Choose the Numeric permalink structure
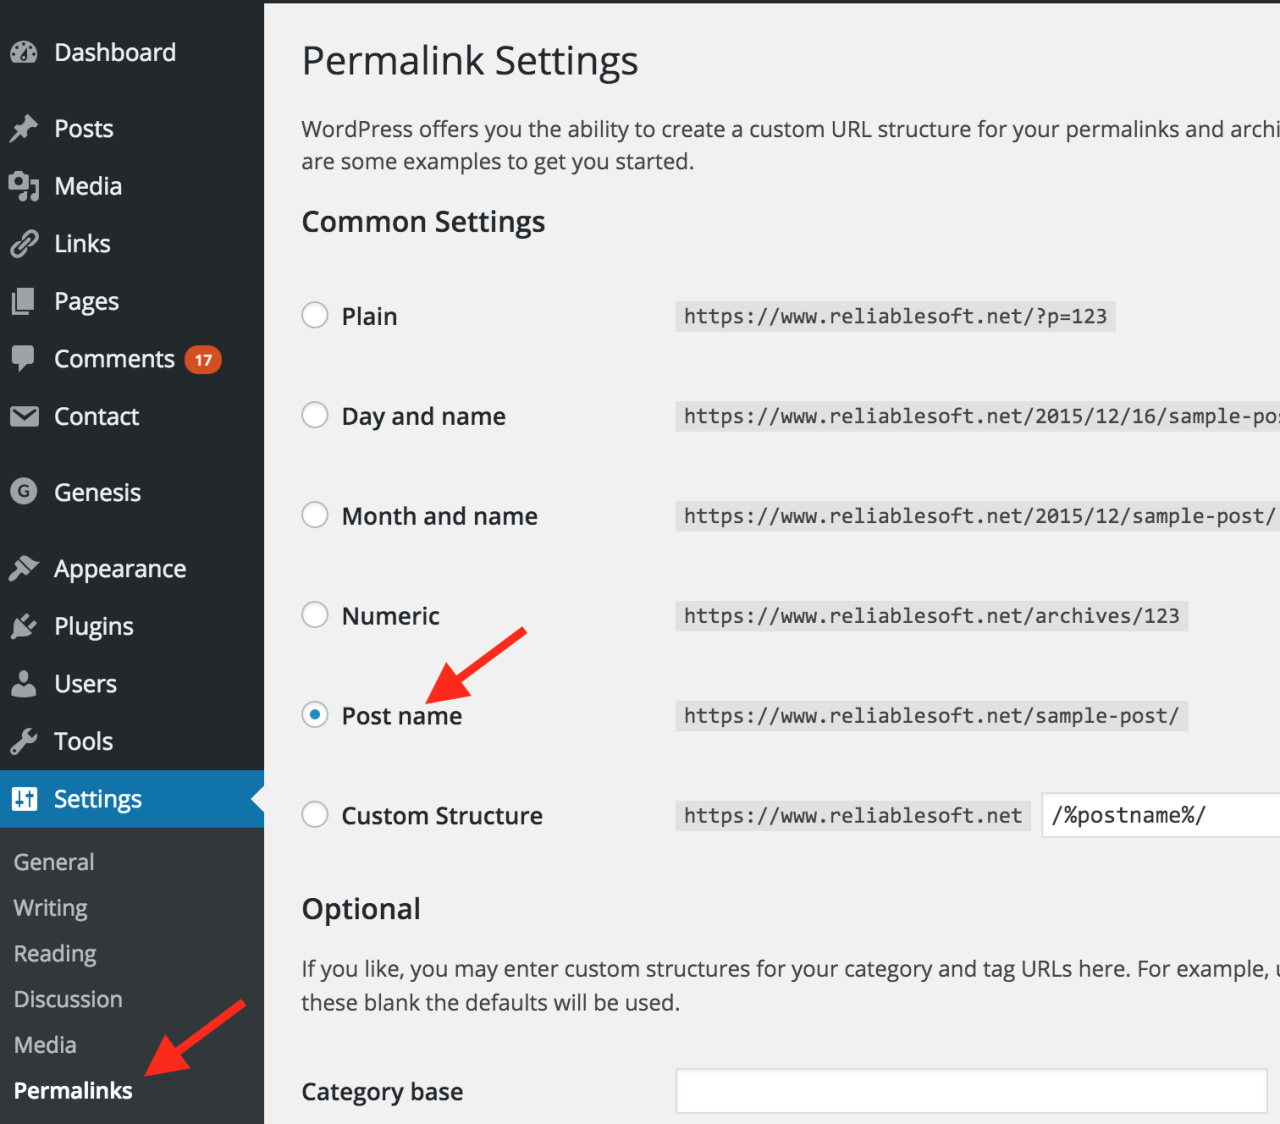Image resolution: width=1280 pixels, height=1124 pixels. click(x=315, y=615)
